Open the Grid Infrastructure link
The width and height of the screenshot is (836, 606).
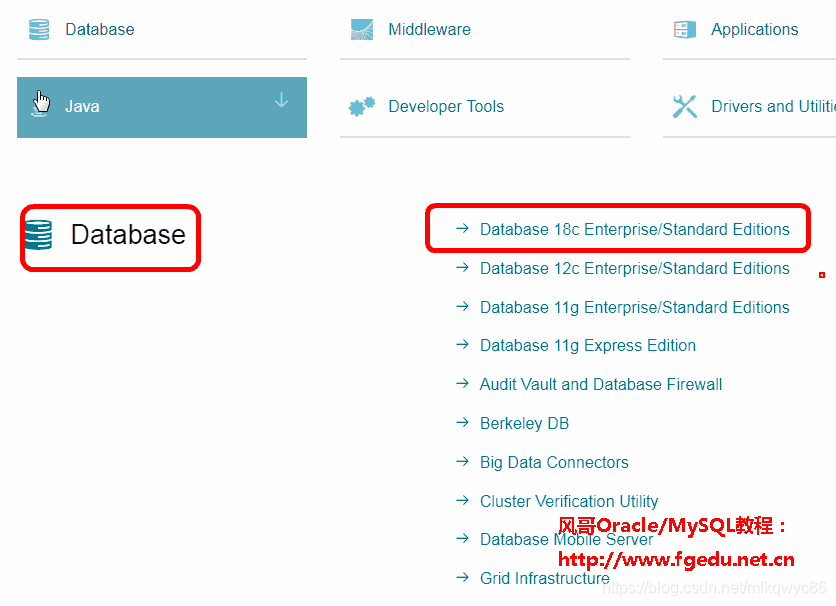point(544,578)
